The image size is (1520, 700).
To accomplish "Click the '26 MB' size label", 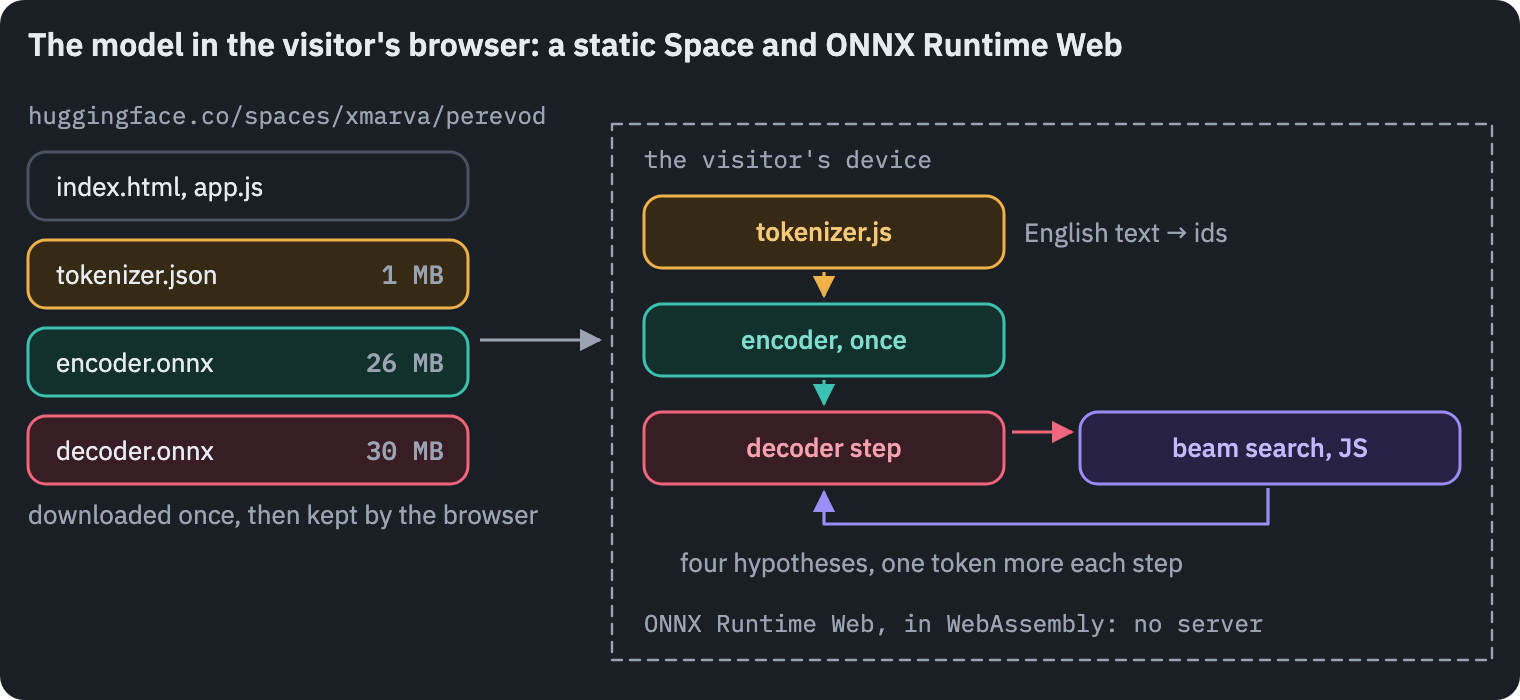I will [x=404, y=363].
